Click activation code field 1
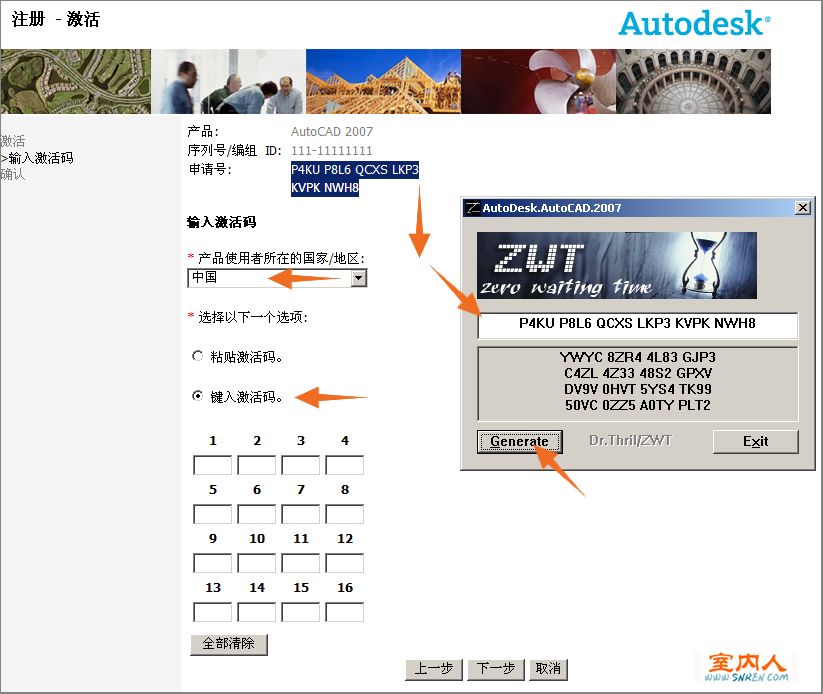The width and height of the screenshot is (823, 694). (x=213, y=465)
